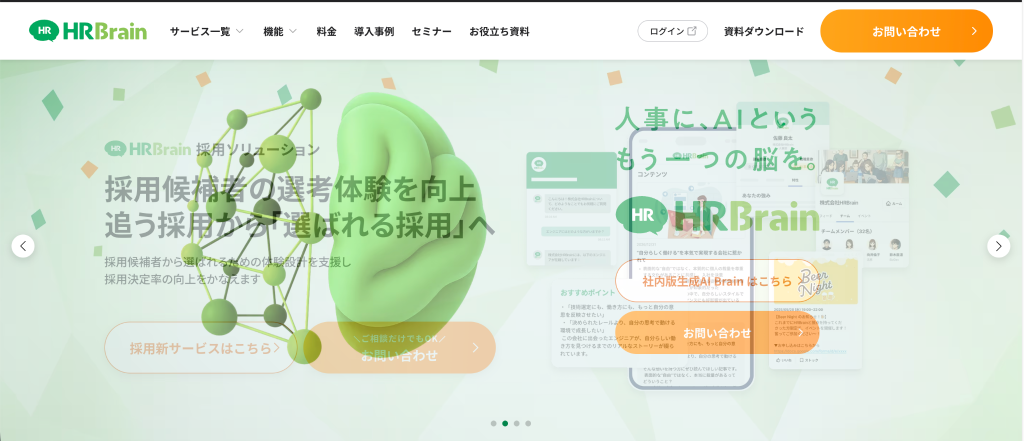Screen dimensions: 1024x441
Task: Select the third carousel pagination dot
Action: 517,423
